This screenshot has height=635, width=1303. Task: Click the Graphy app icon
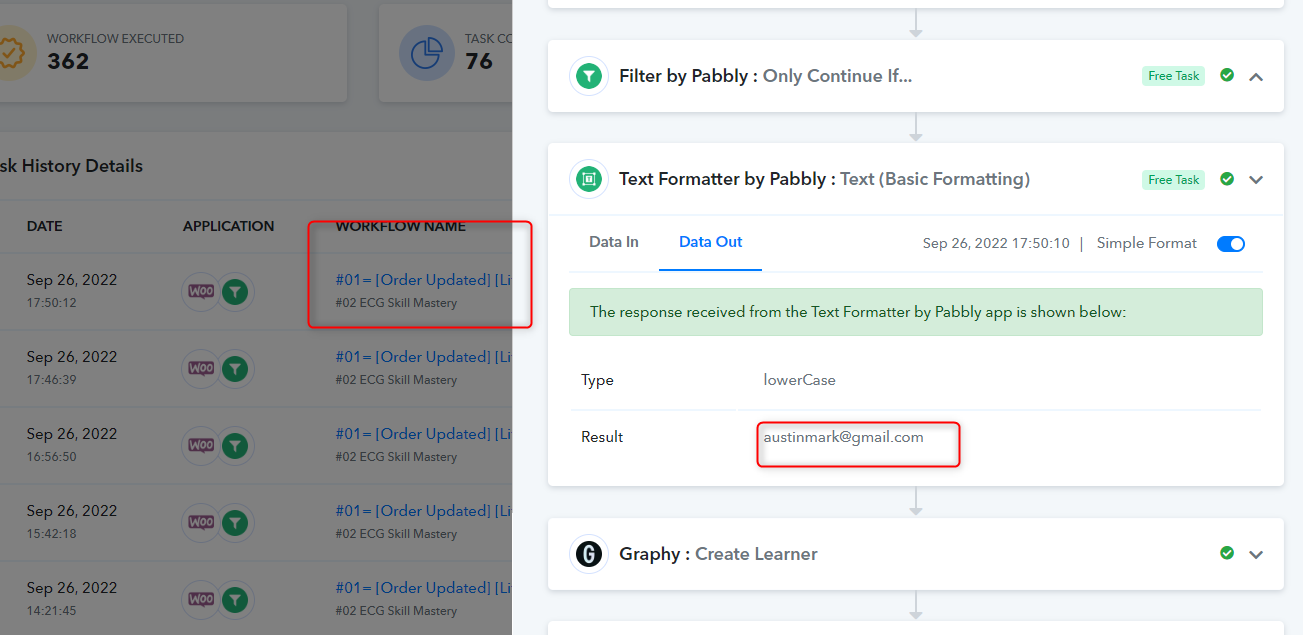click(x=589, y=554)
